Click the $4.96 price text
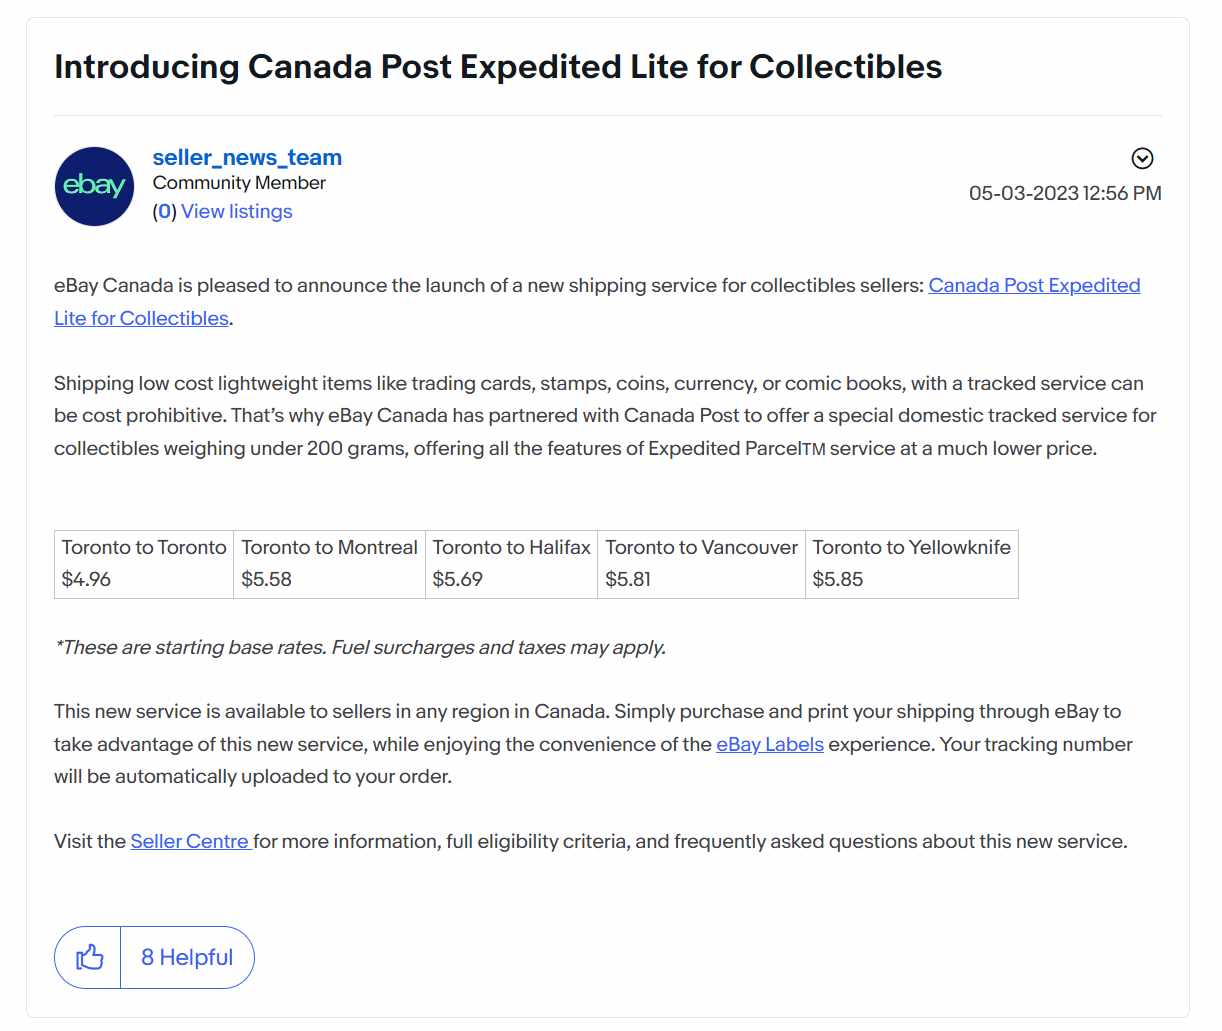Viewport: 1222px width, 1031px height. [86, 579]
